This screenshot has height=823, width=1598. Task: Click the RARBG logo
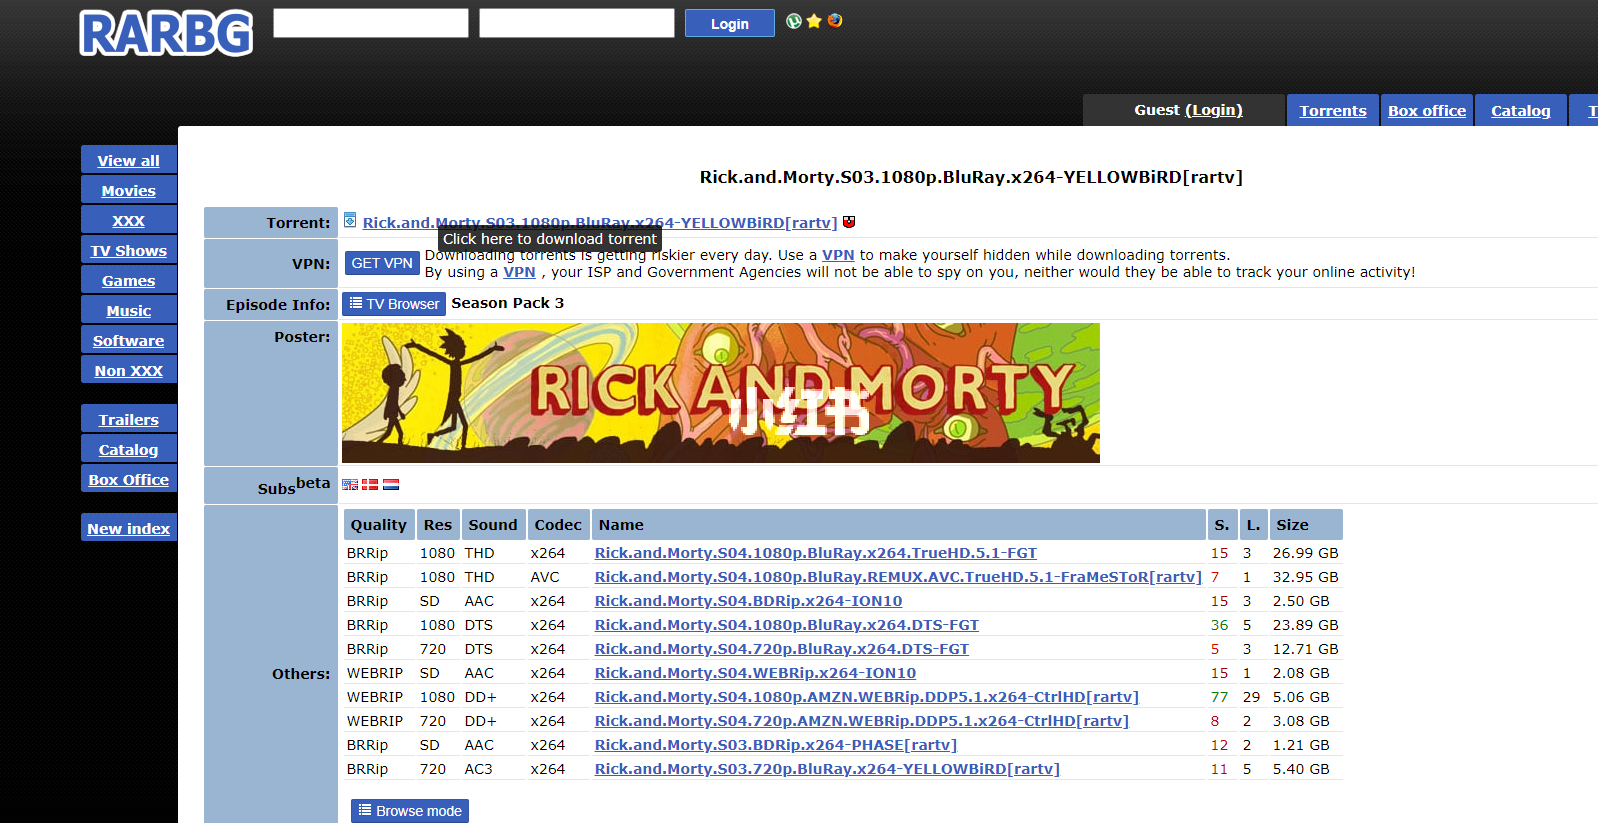click(x=166, y=33)
